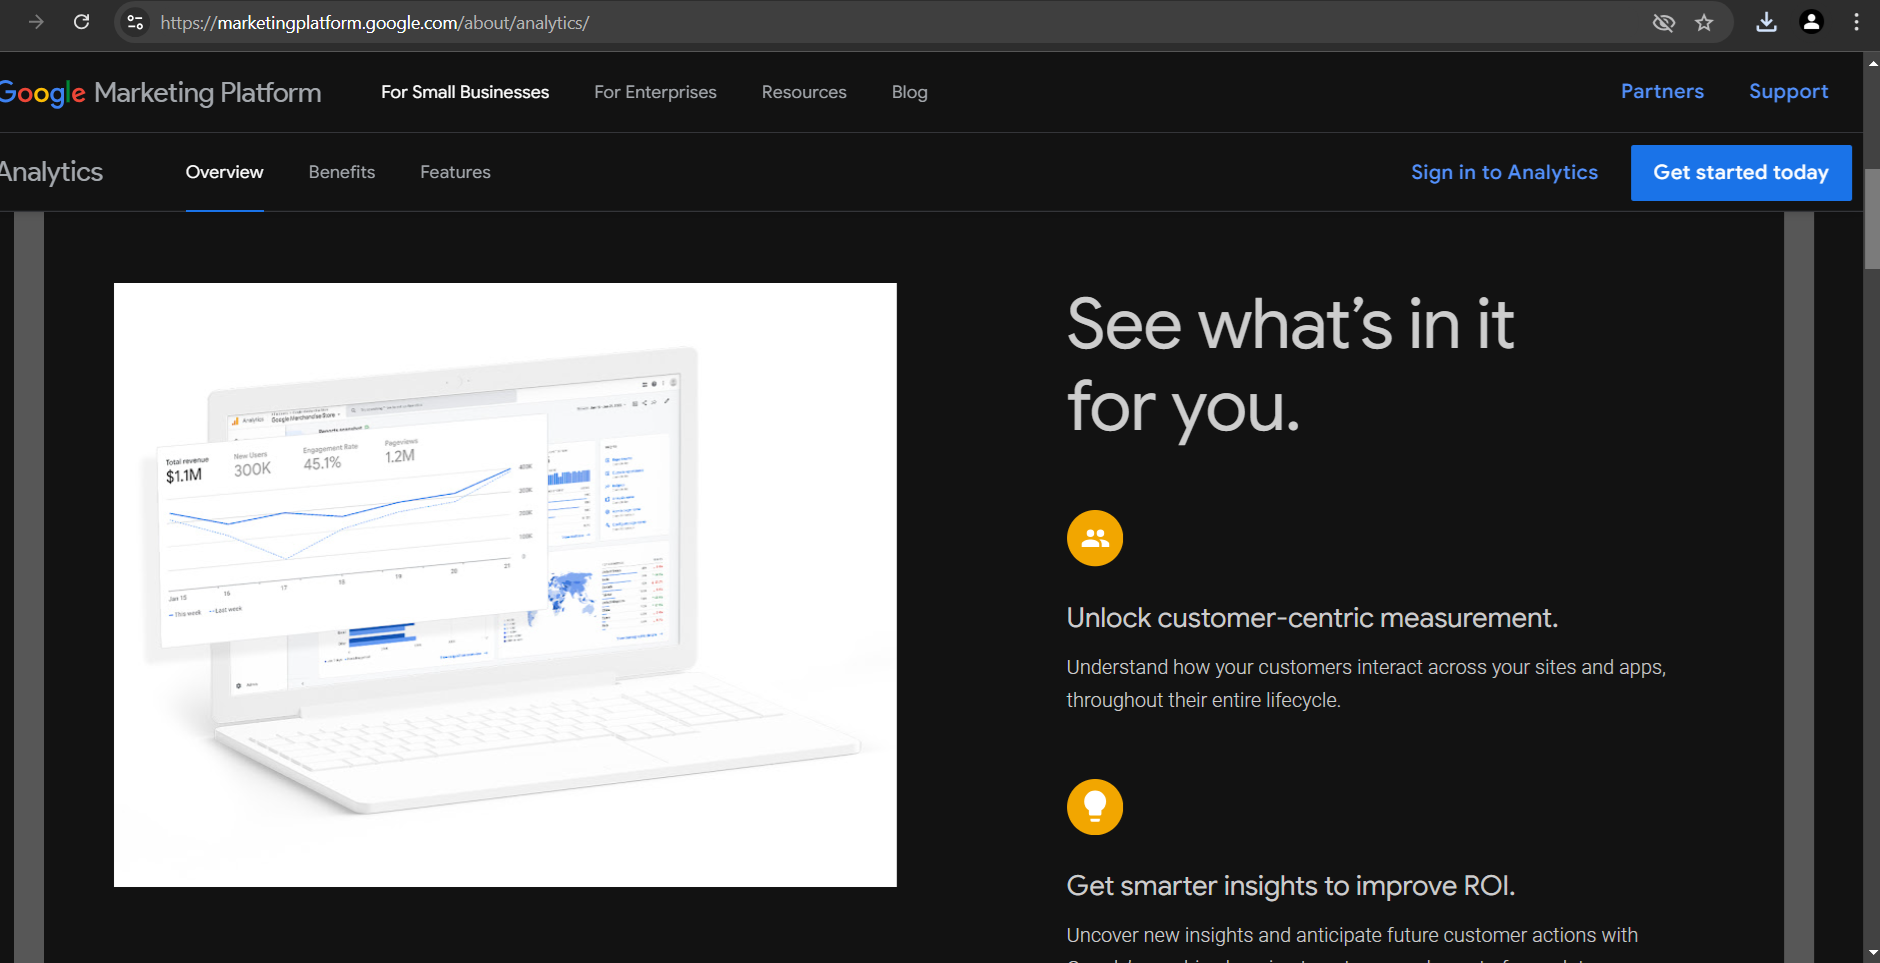Open the Sign in to Analytics link
The height and width of the screenshot is (963, 1880).
[1504, 172]
